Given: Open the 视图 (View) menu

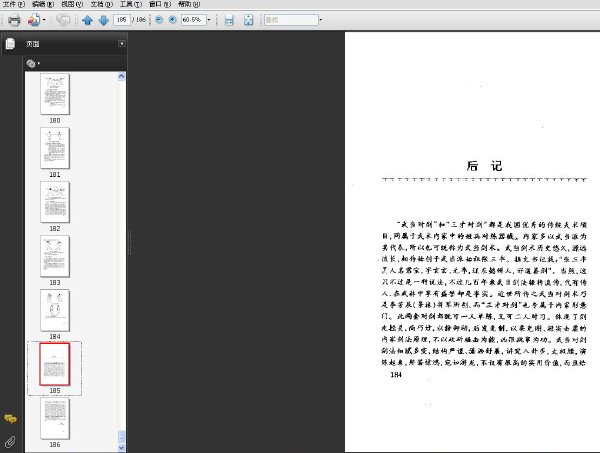Looking at the screenshot, I should click(72, 4).
